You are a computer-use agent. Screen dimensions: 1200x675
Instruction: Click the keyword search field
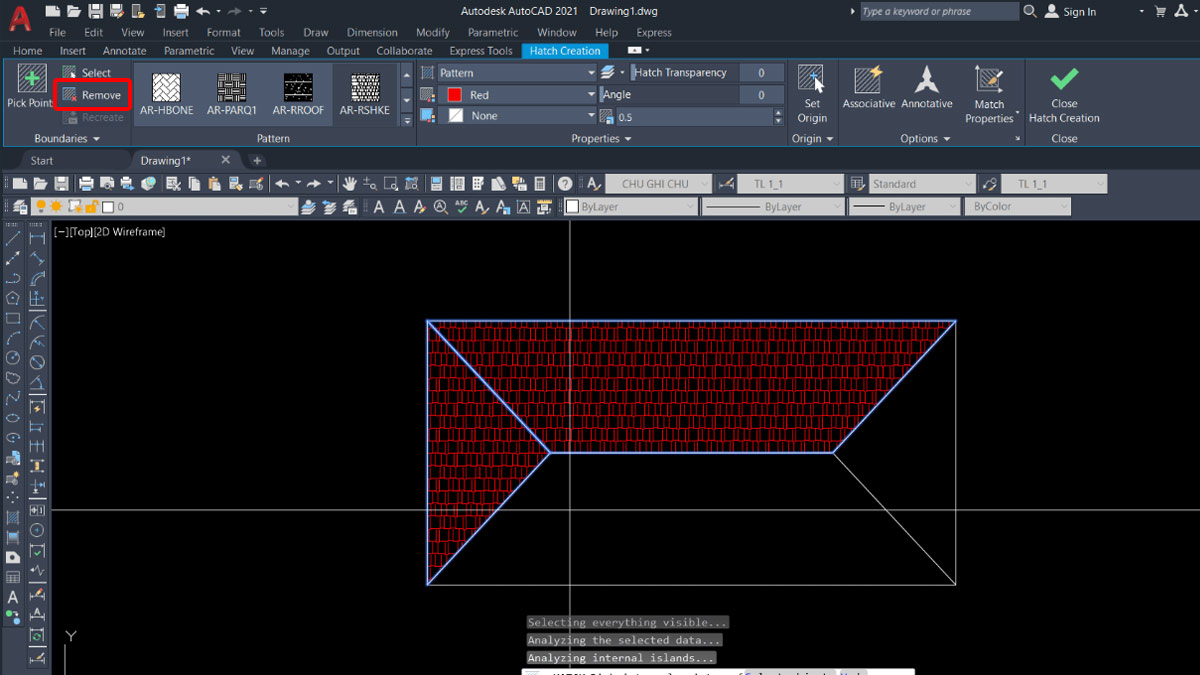tap(938, 12)
